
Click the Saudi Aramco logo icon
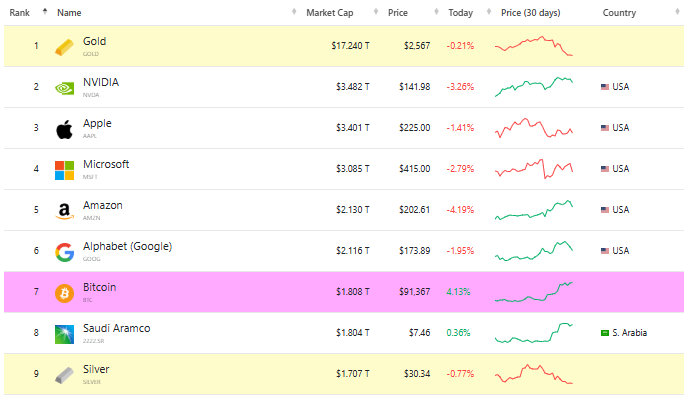point(64,334)
